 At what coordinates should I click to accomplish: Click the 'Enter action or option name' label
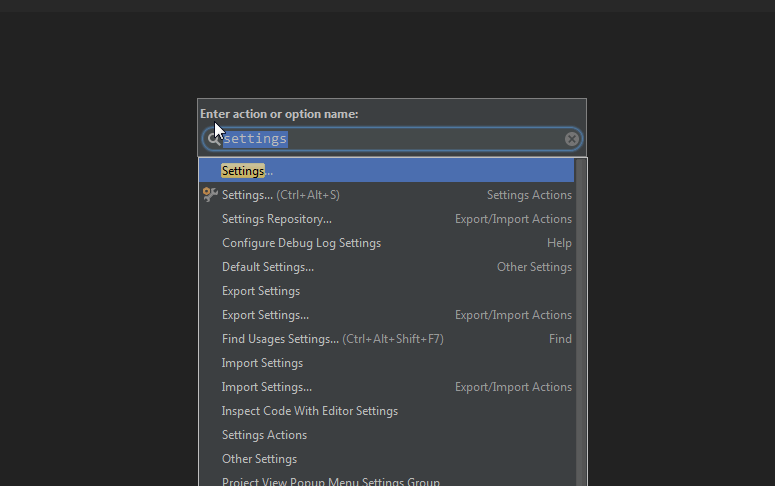coord(279,114)
